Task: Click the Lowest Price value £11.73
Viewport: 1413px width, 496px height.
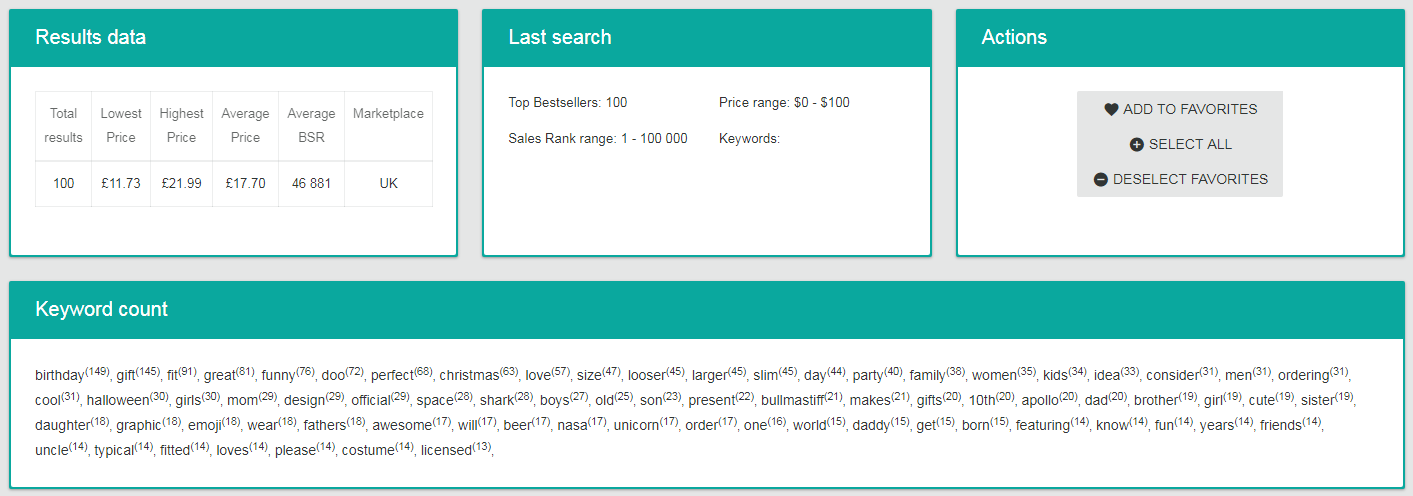Action: [121, 184]
